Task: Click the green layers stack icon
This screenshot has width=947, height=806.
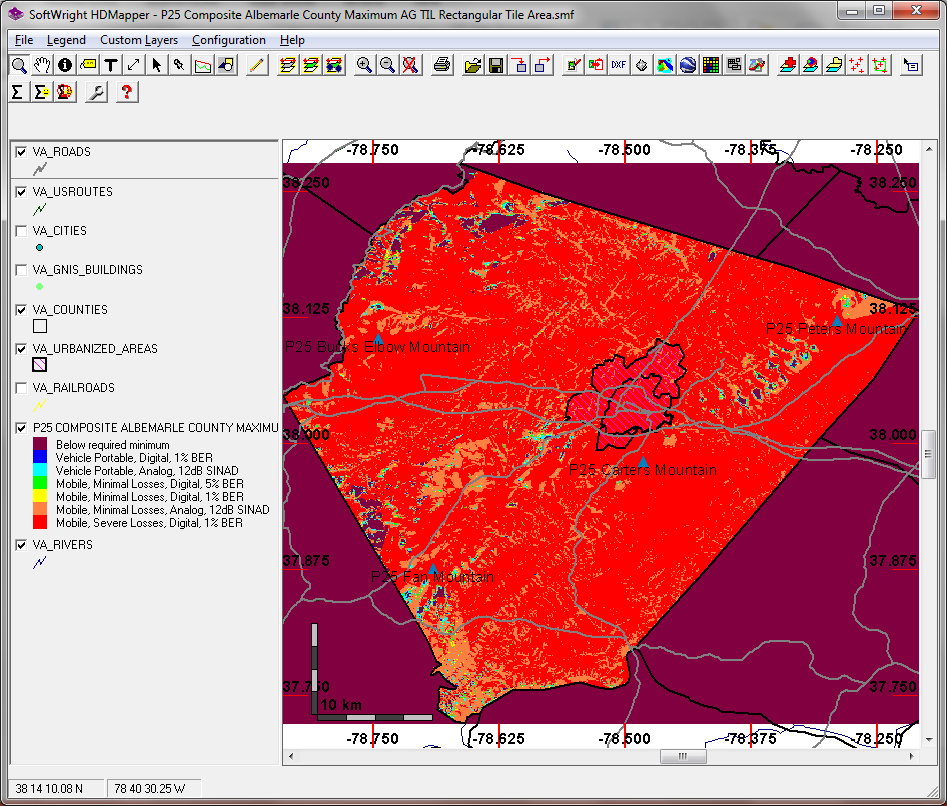Action: [310, 65]
